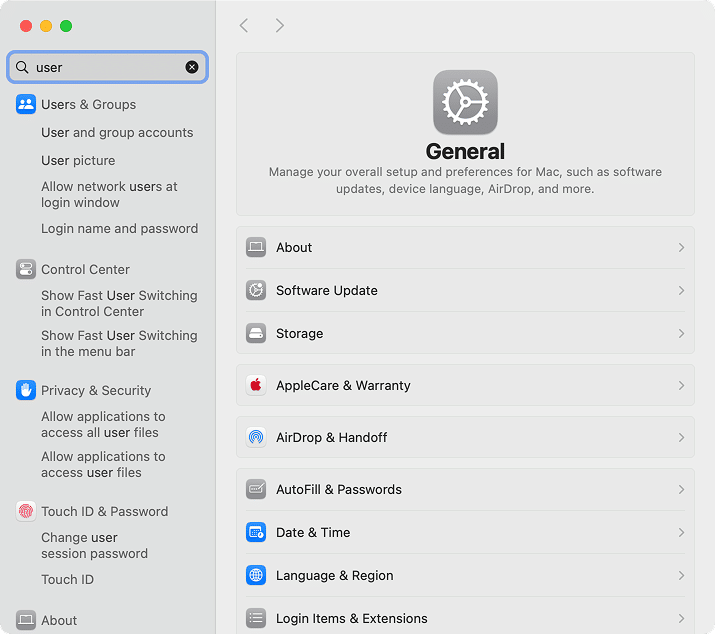715x634 pixels.
Task: Click the AirDrop & Handoff icon
Action: point(256,437)
